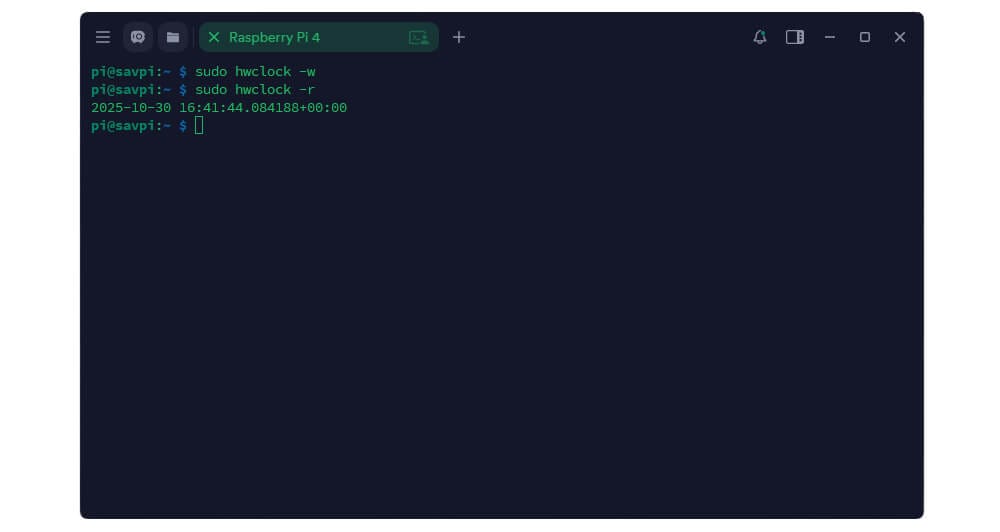Close the Raspberry Pi 4 tab

point(213,37)
